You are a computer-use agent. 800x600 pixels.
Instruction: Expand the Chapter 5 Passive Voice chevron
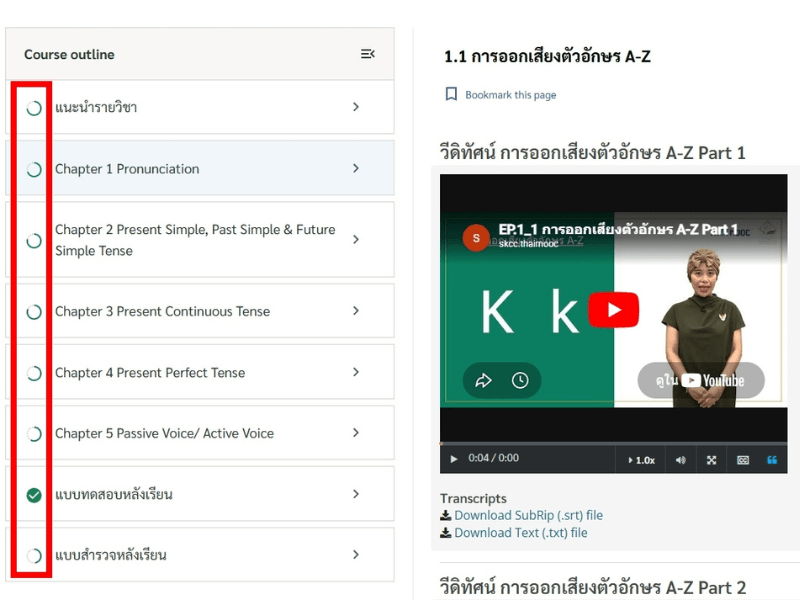click(356, 433)
